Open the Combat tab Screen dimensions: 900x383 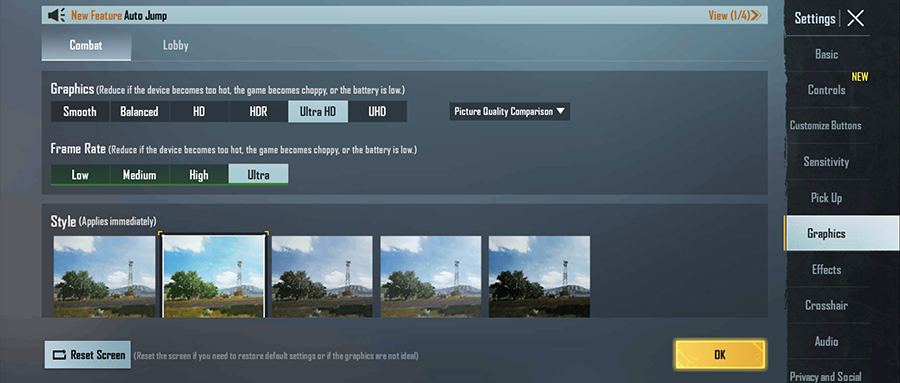tap(86, 45)
